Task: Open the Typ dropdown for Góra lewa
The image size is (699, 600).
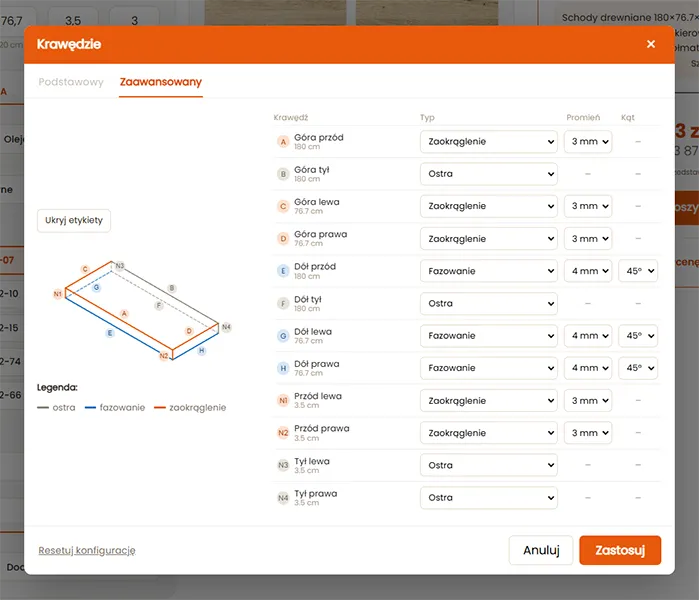Action: 489,206
